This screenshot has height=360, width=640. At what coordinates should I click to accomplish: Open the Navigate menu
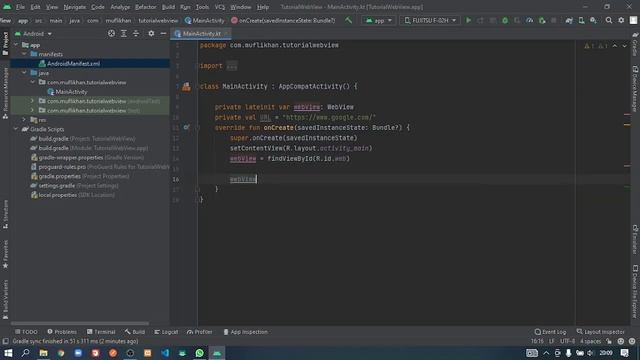click(x=75, y=7)
